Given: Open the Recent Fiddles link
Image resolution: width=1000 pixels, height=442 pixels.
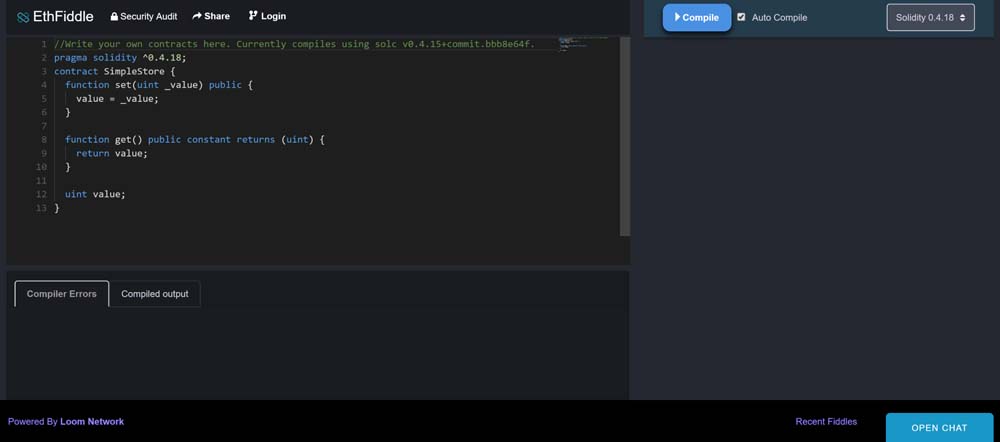Looking at the screenshot, I should (x=827, y=422).
